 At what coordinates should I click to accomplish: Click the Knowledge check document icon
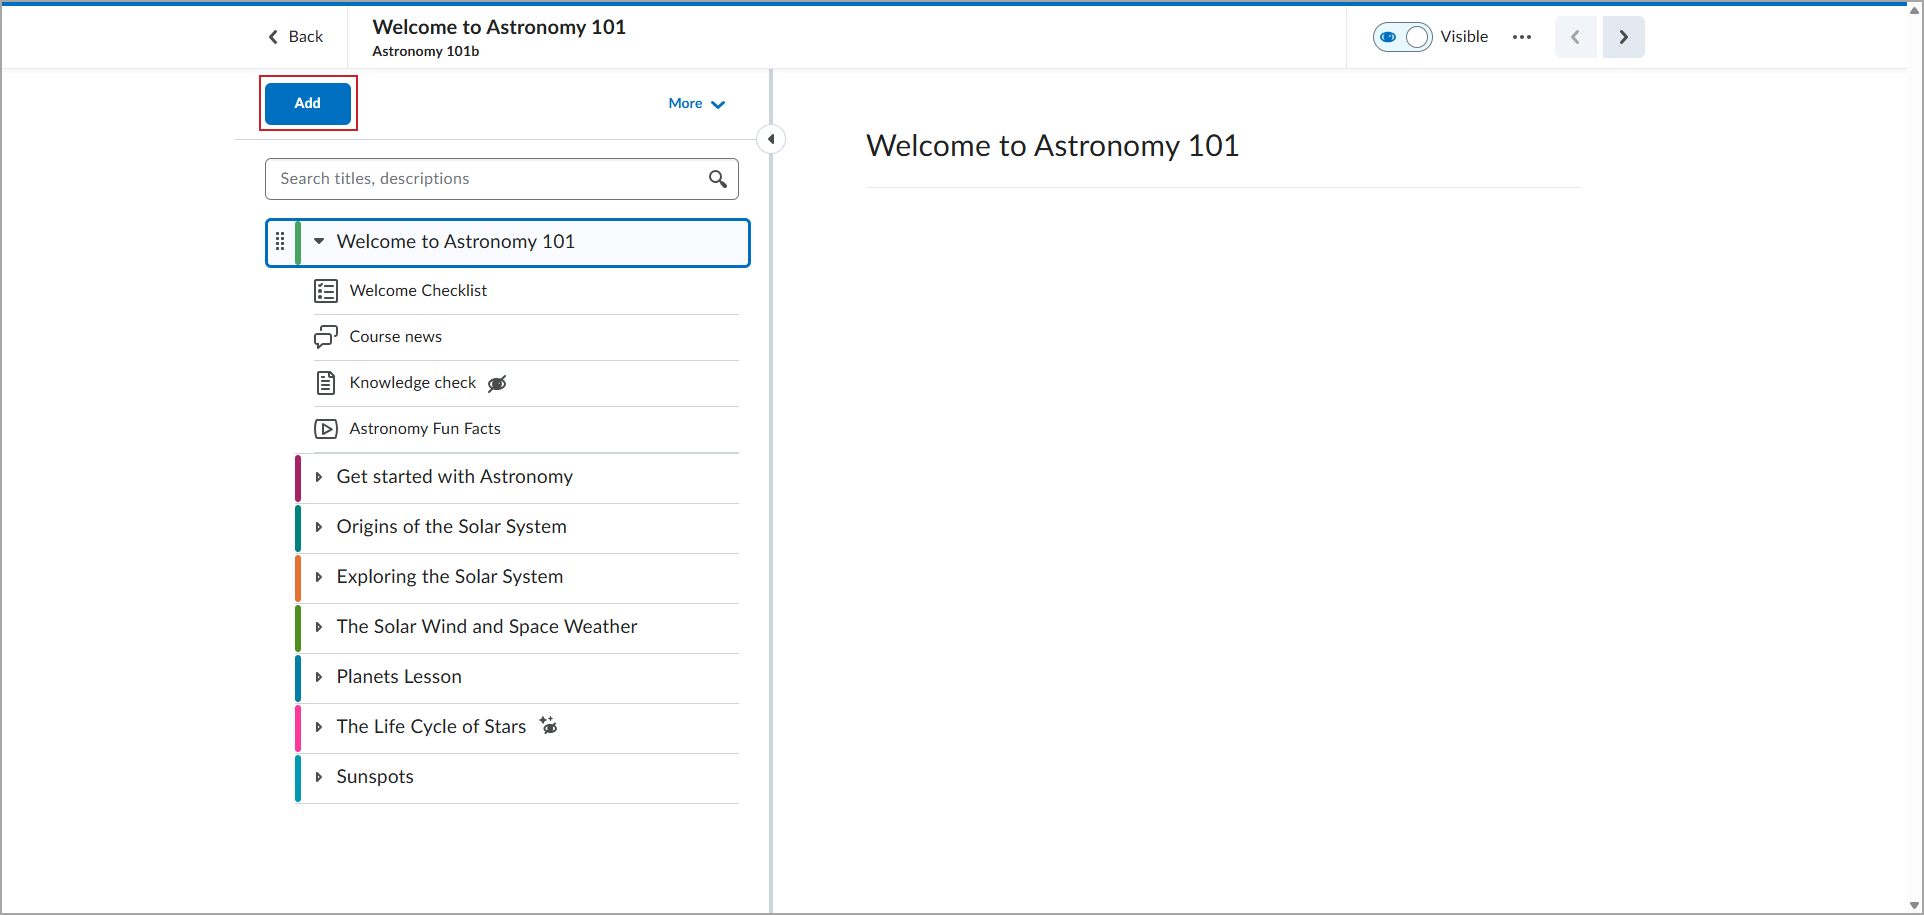tap(326, 383)
